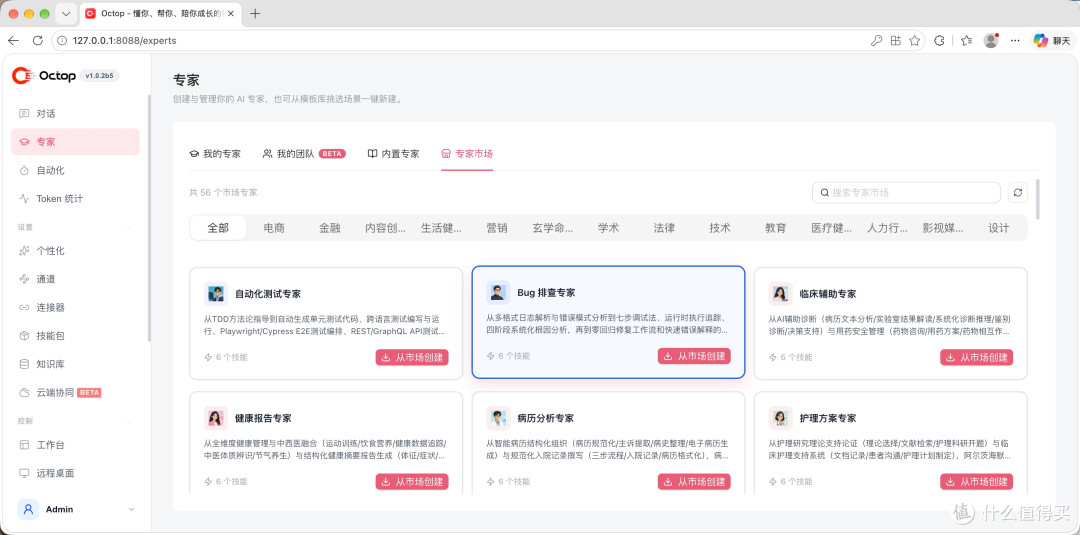Open 通道 channel icon

click(x=24, y=279)
